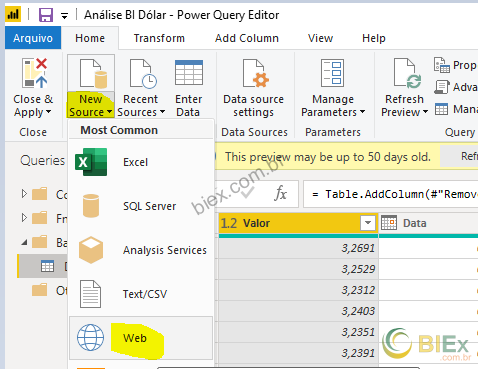The image size is (478, 369).
Task: Click the cell with value 3,2403
Action: click(298, 311)
